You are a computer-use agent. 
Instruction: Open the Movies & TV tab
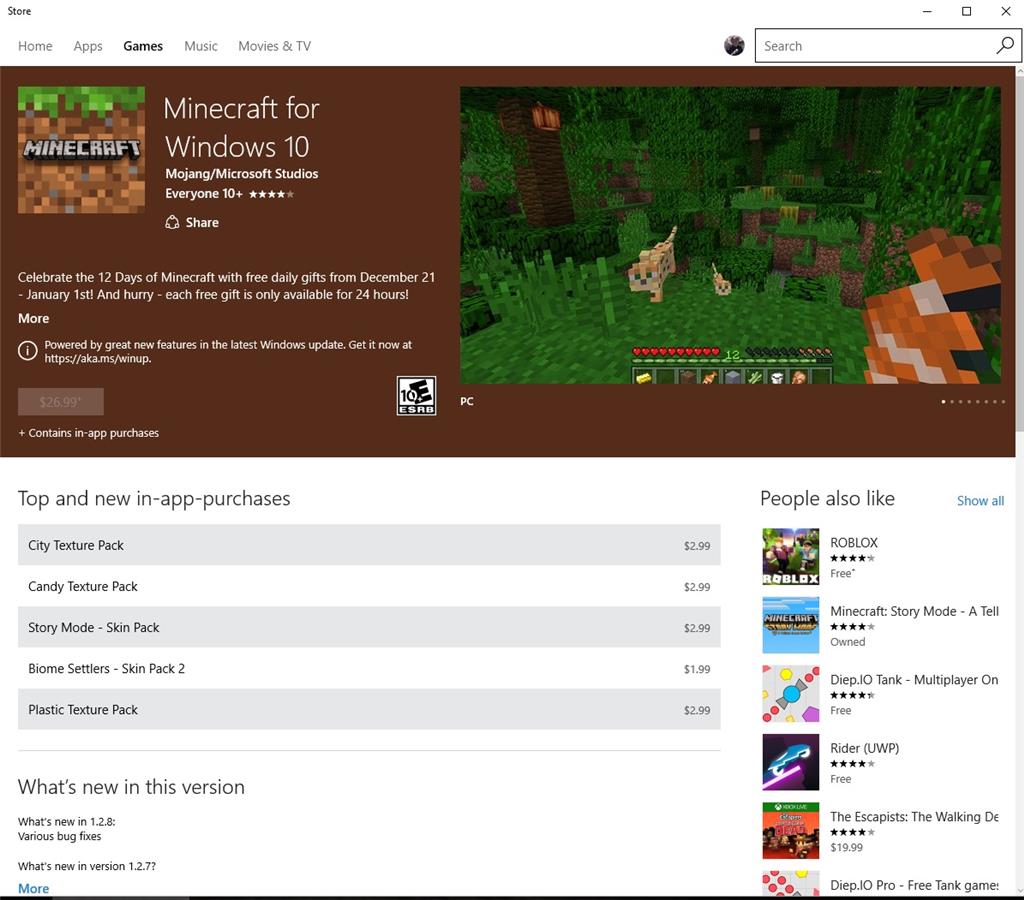pyautogui.click(x=274, y=46)
